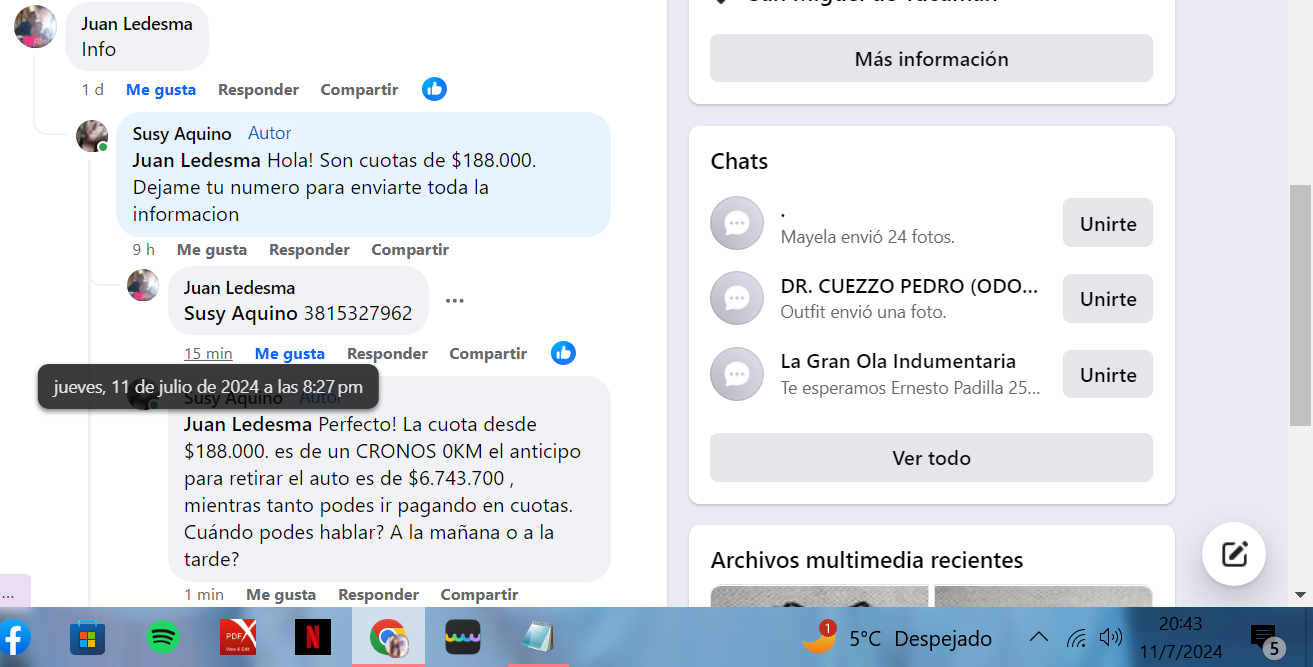The width and height of the screenshot is (1313, 667).
Task: Click the new message compose icon
Action: coord(1234,554)
